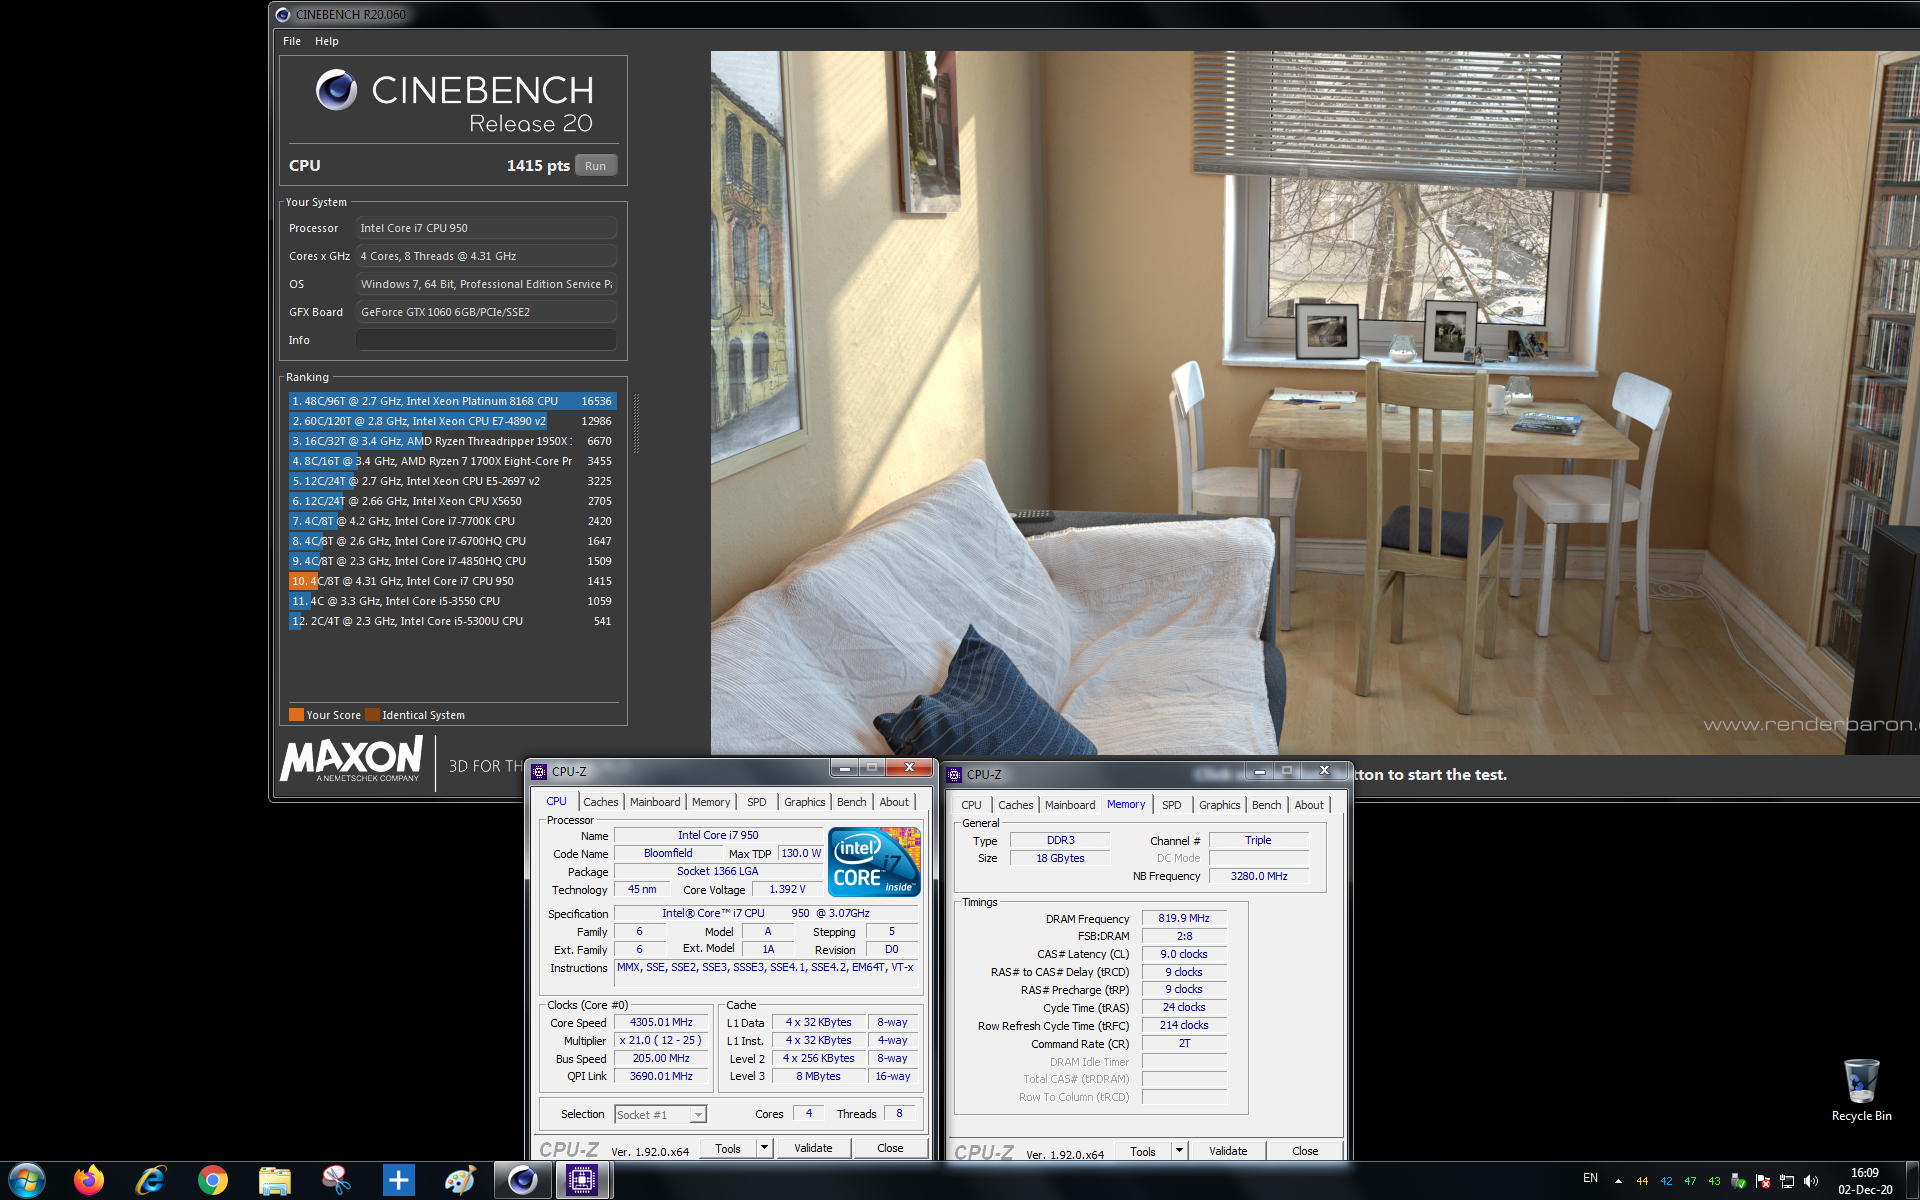
Task: Click the CPU-Z icon in CPU window title bar
Action: (x=540, y=772)
